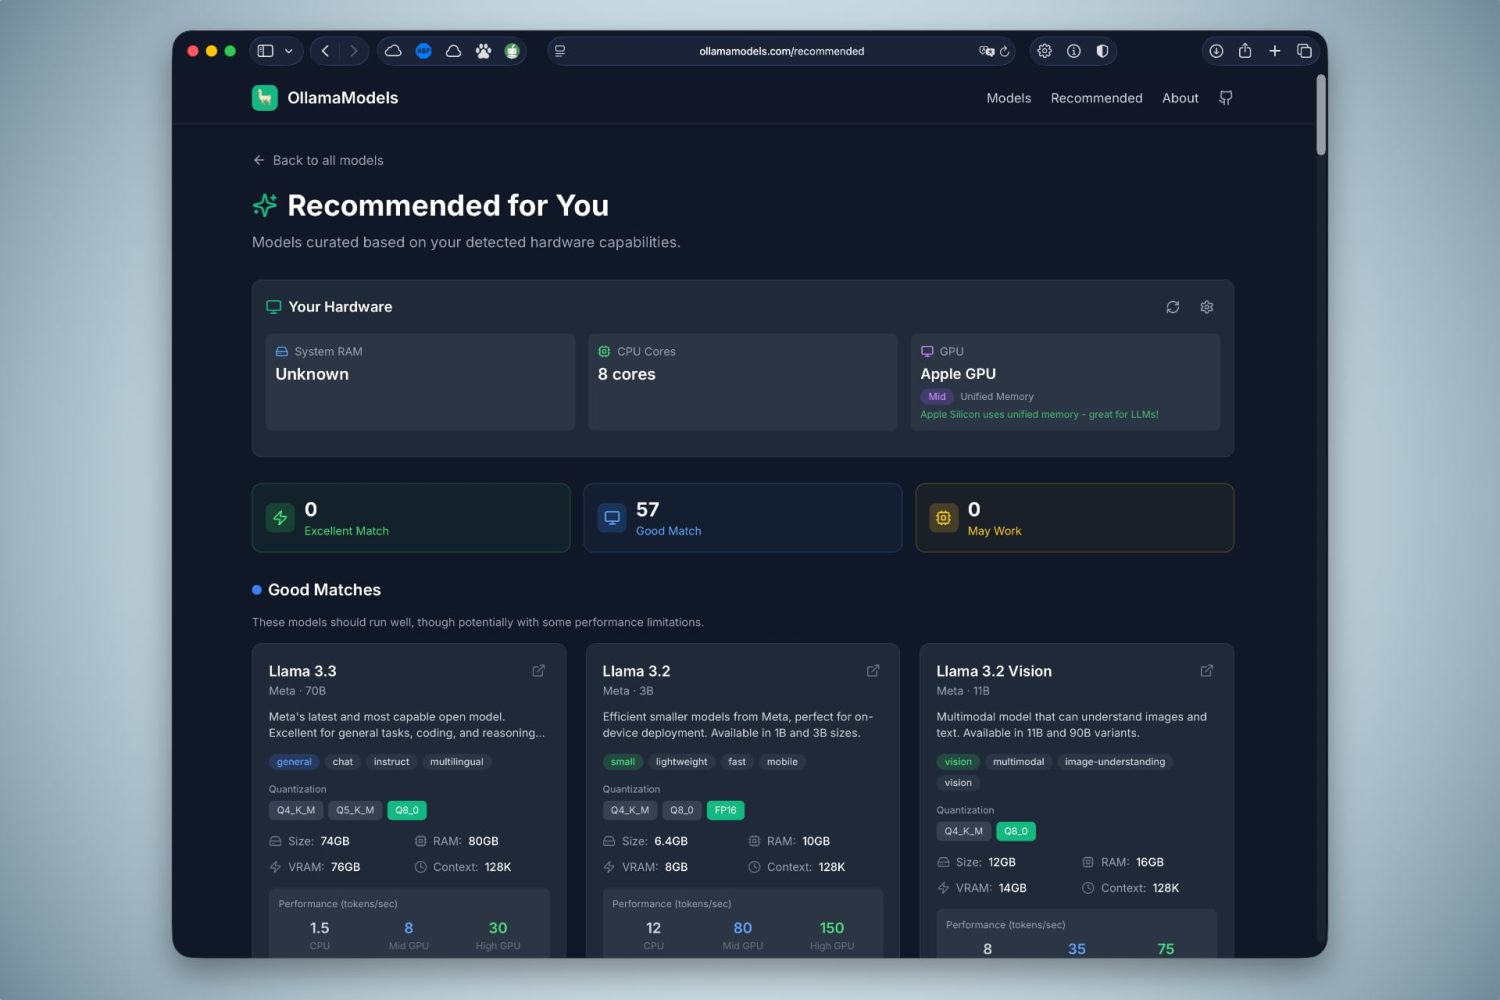Click the page menu icon in address bar
Viewport: 1500px width, 1000px height.
point(560,51)
